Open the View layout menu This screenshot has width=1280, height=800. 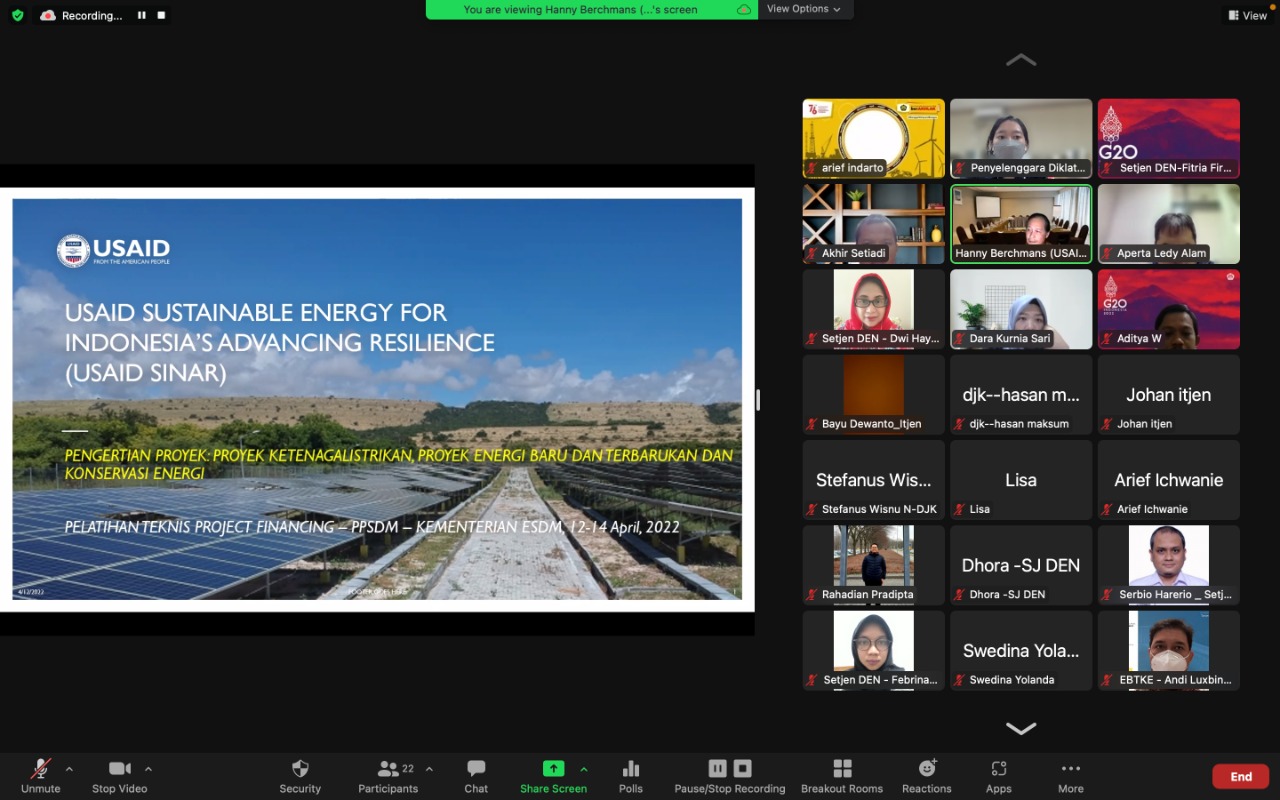(1247, 15)
